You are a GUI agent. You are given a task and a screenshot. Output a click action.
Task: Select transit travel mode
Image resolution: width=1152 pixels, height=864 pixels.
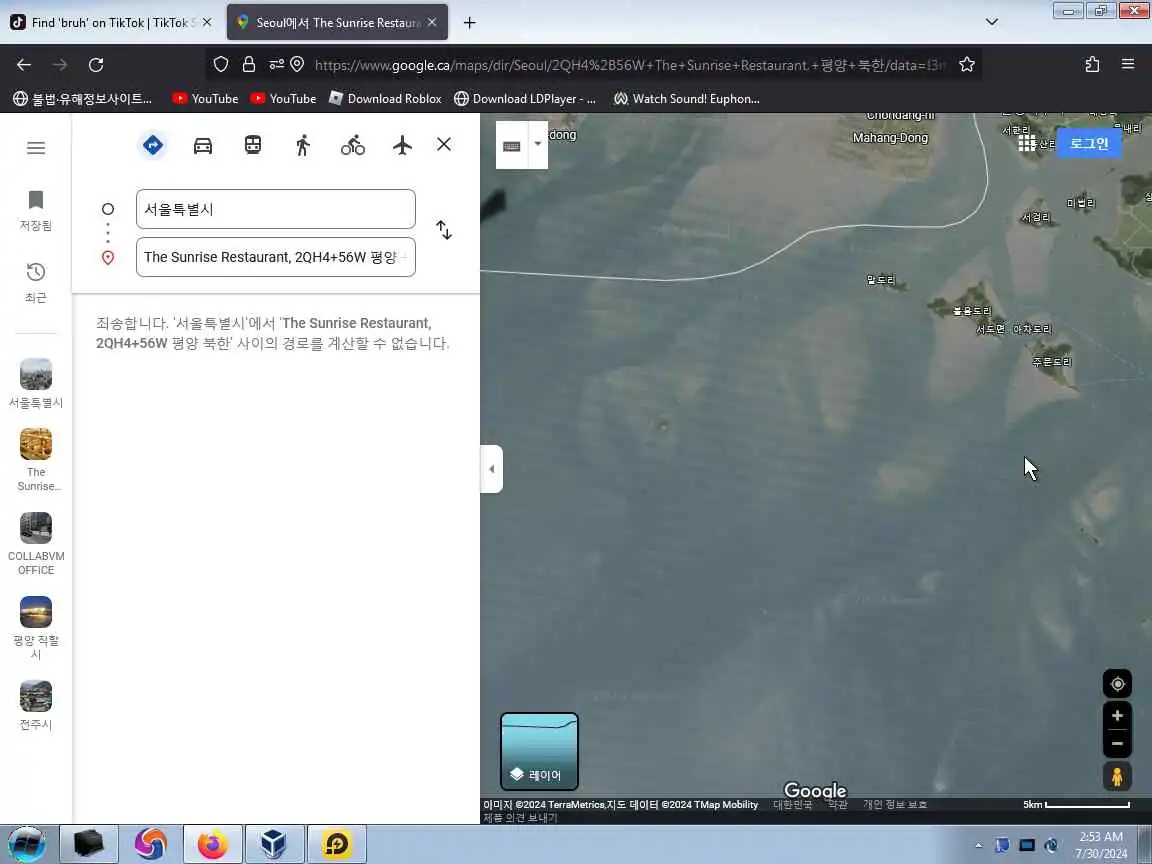253,145
